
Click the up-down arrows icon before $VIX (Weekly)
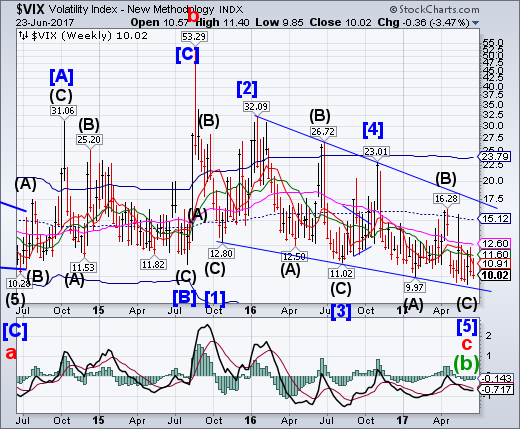tap(23, 35)
